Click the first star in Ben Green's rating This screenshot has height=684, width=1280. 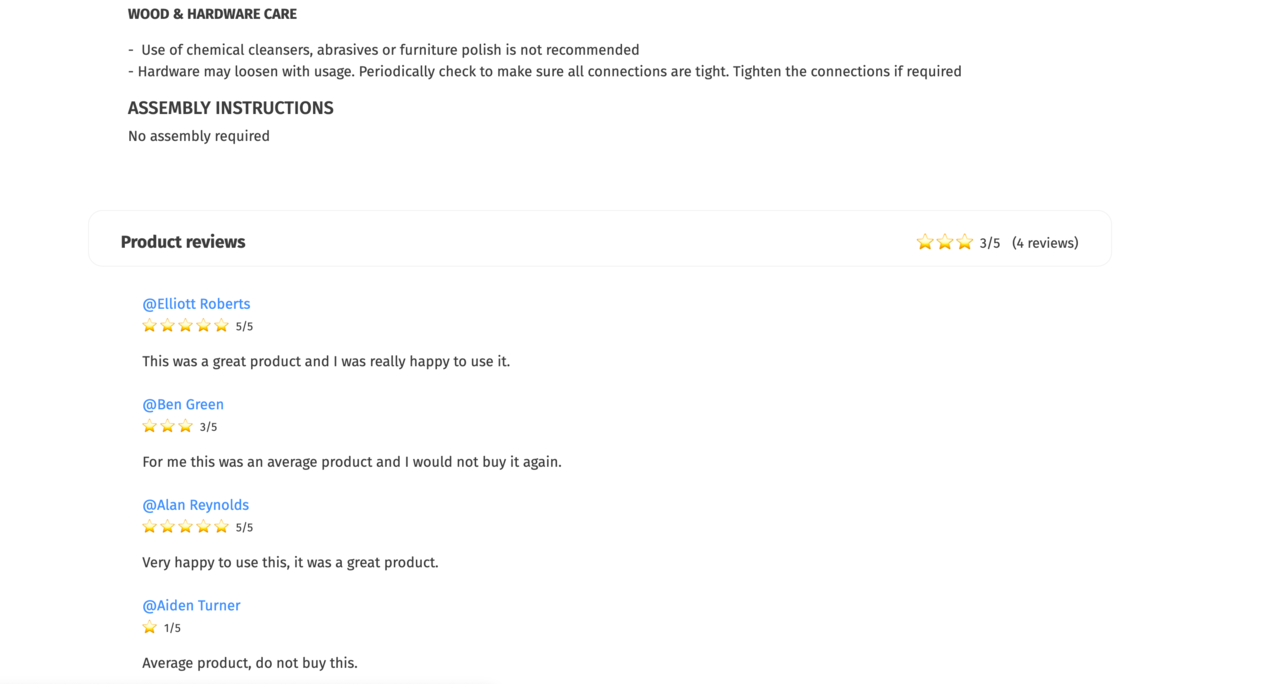coord(150,426)
